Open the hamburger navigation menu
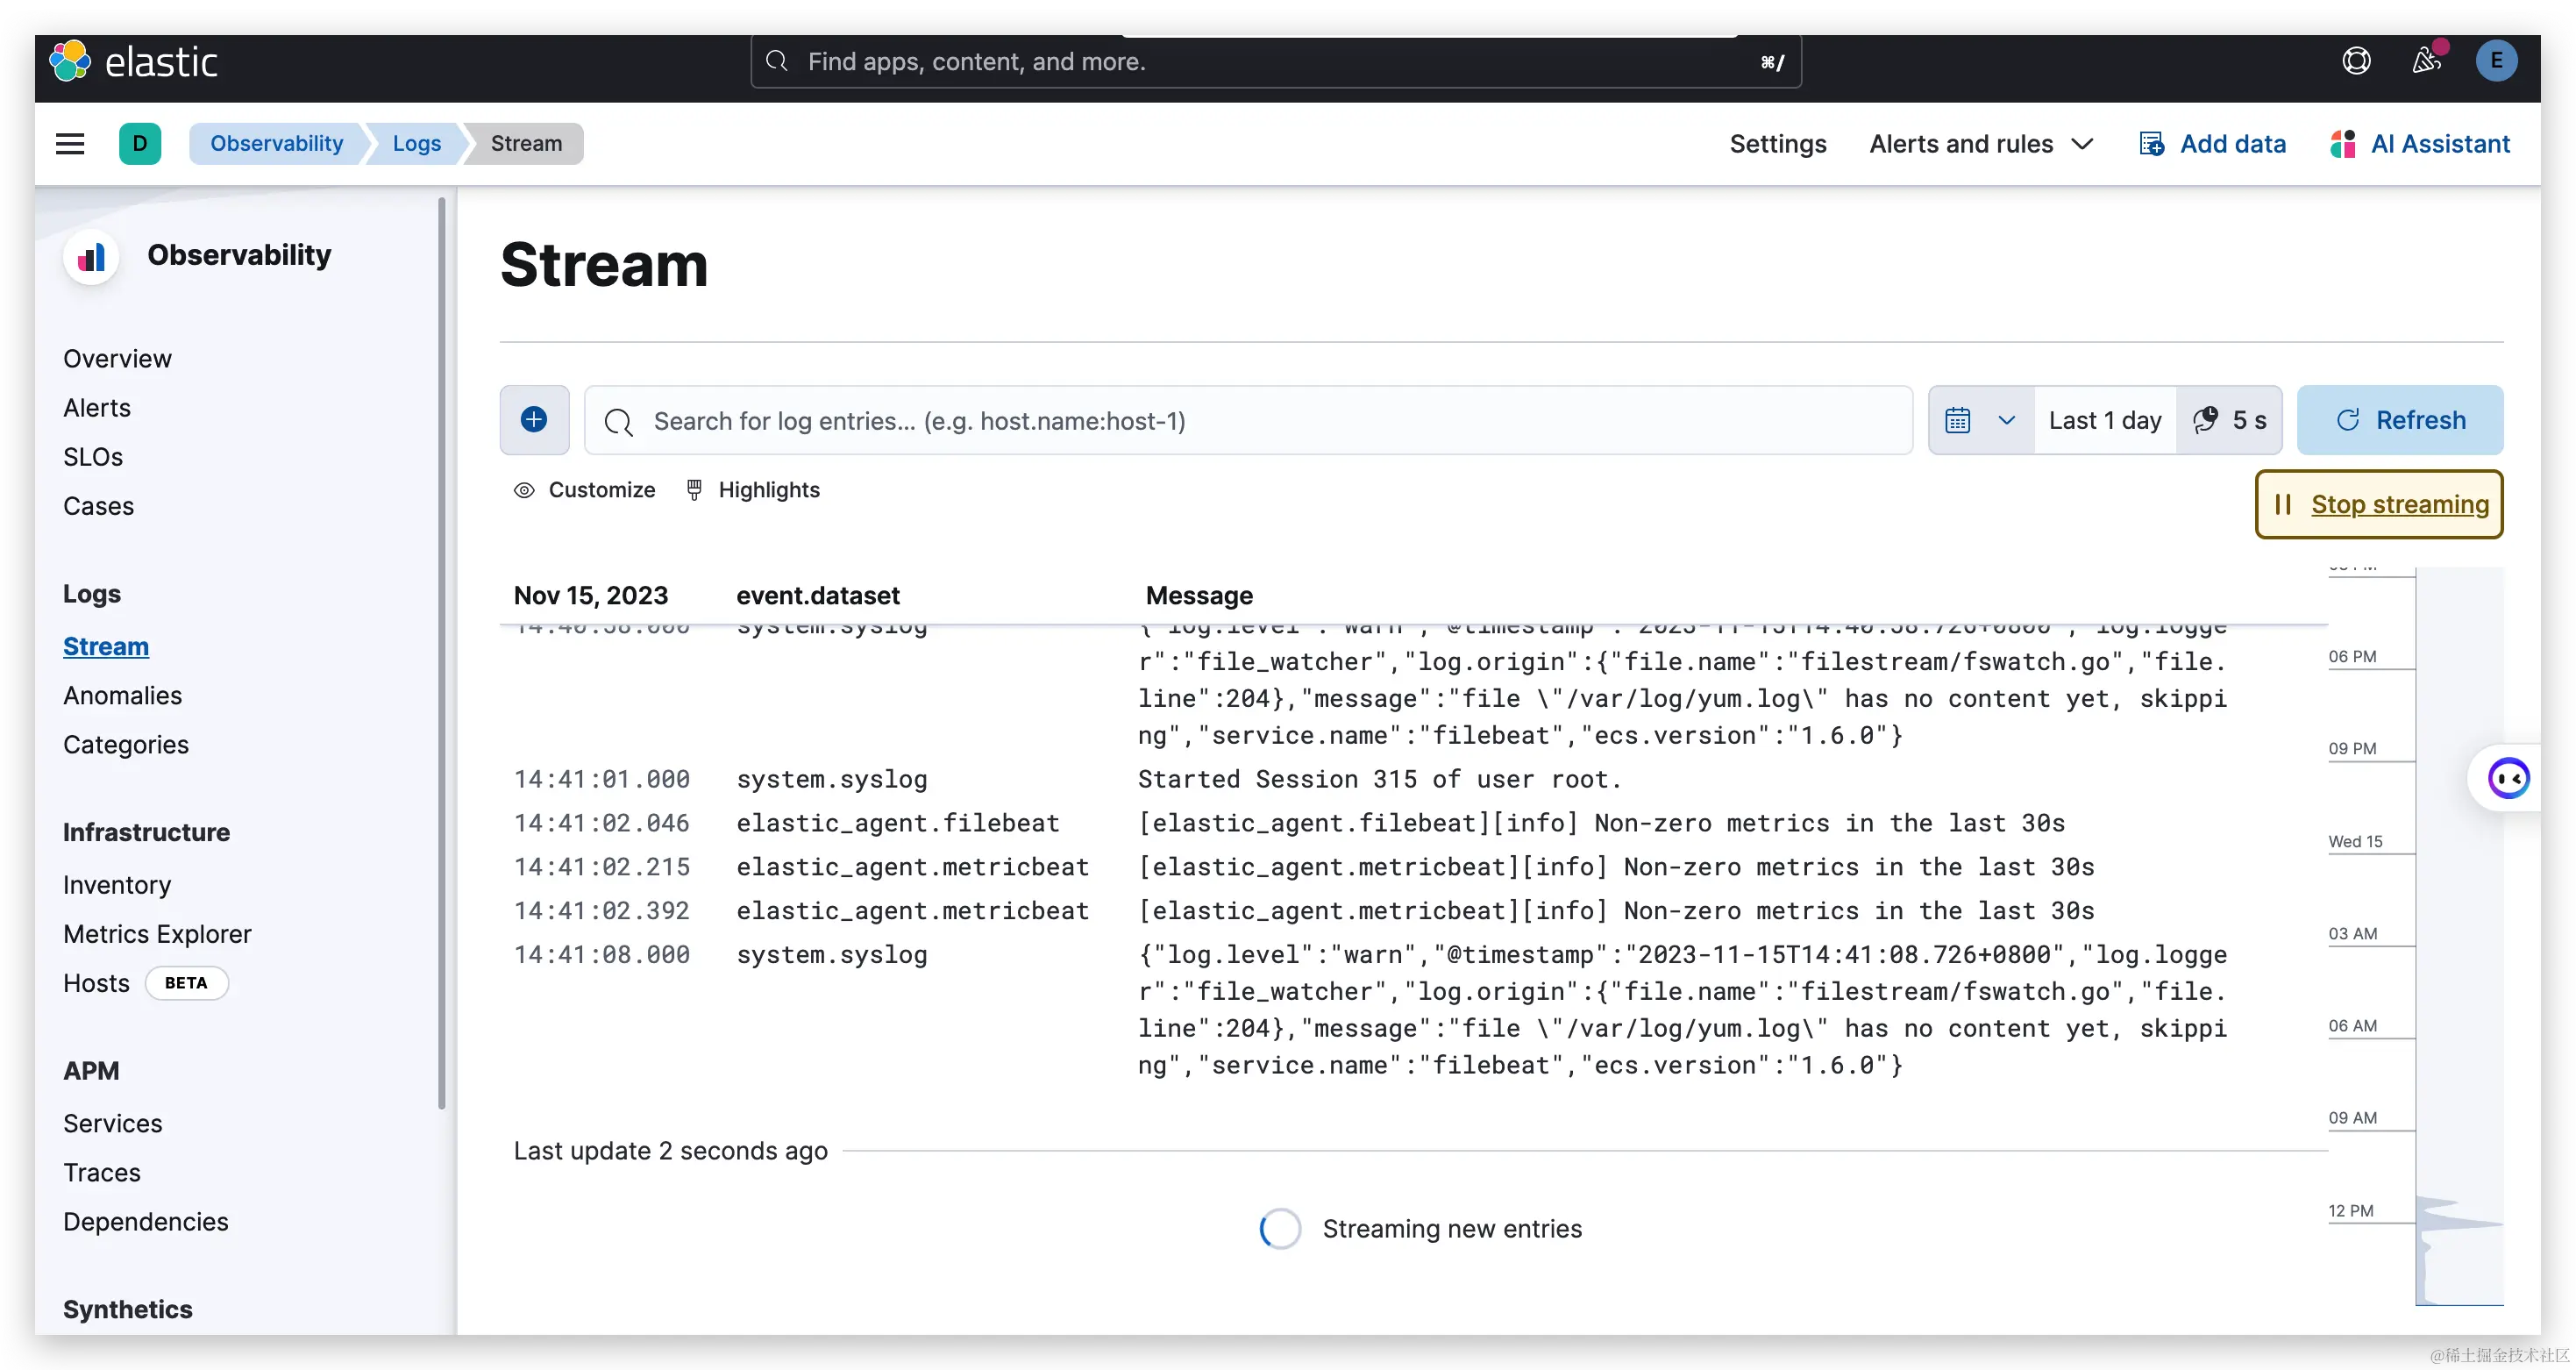The height and width of the screenshot is (1370, 2576). [70, 144]
